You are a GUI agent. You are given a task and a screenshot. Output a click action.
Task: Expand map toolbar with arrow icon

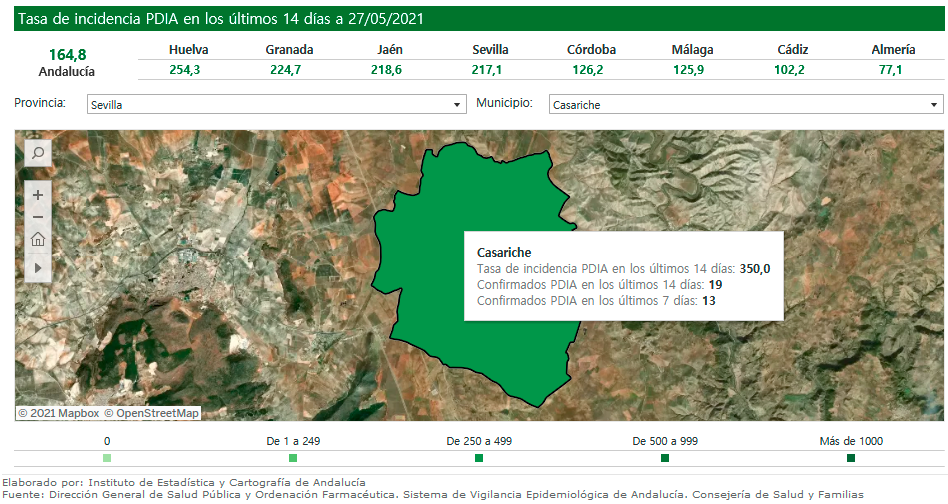point(38,268)
